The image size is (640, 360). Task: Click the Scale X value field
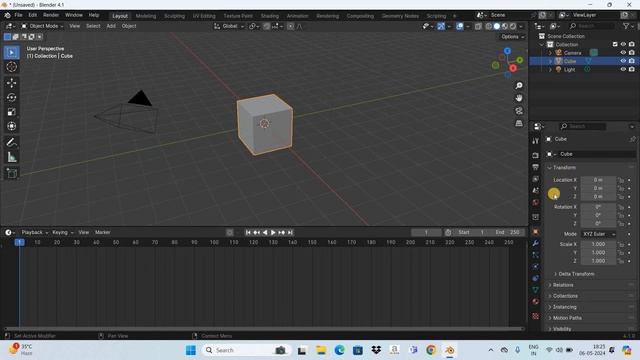click(x=598, y=244)
